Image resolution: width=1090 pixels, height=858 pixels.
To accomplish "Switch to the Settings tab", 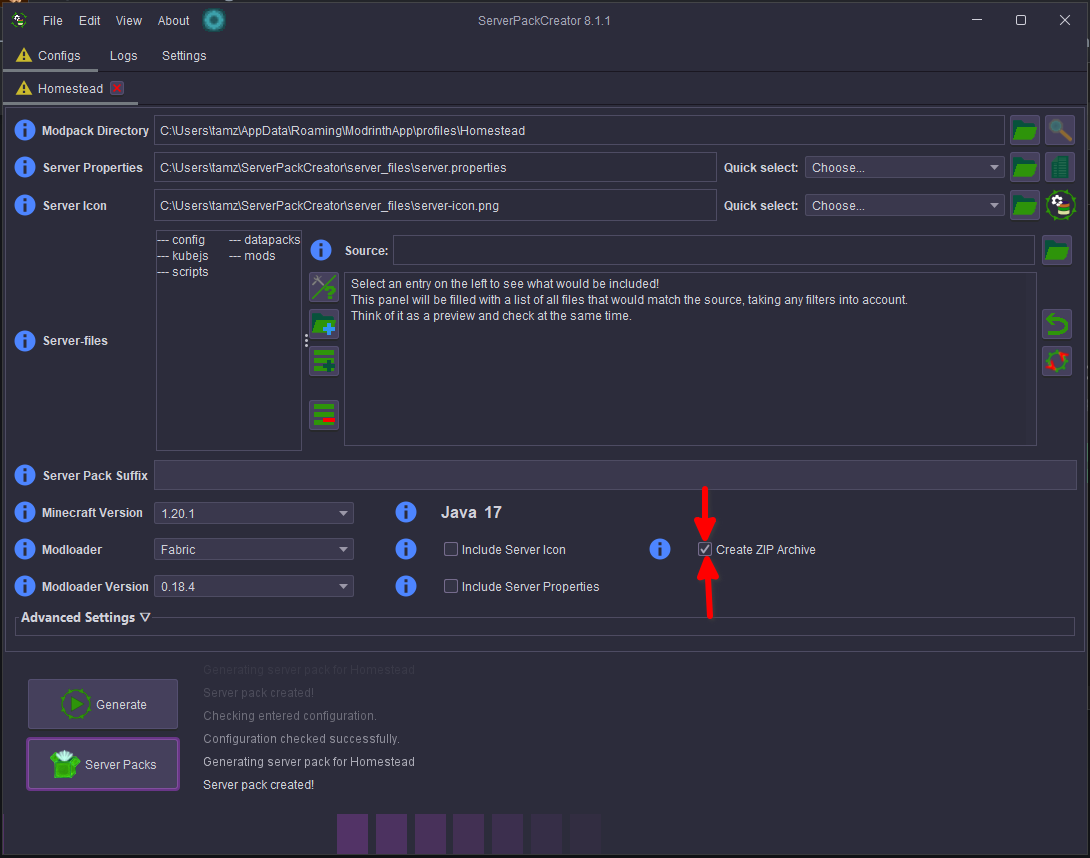I will coord(184,56).
